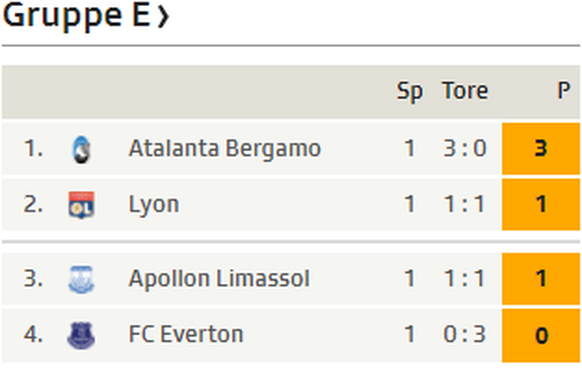Click the Tore column header
Screen dimensions: 582x370
(x=465, y=91)
